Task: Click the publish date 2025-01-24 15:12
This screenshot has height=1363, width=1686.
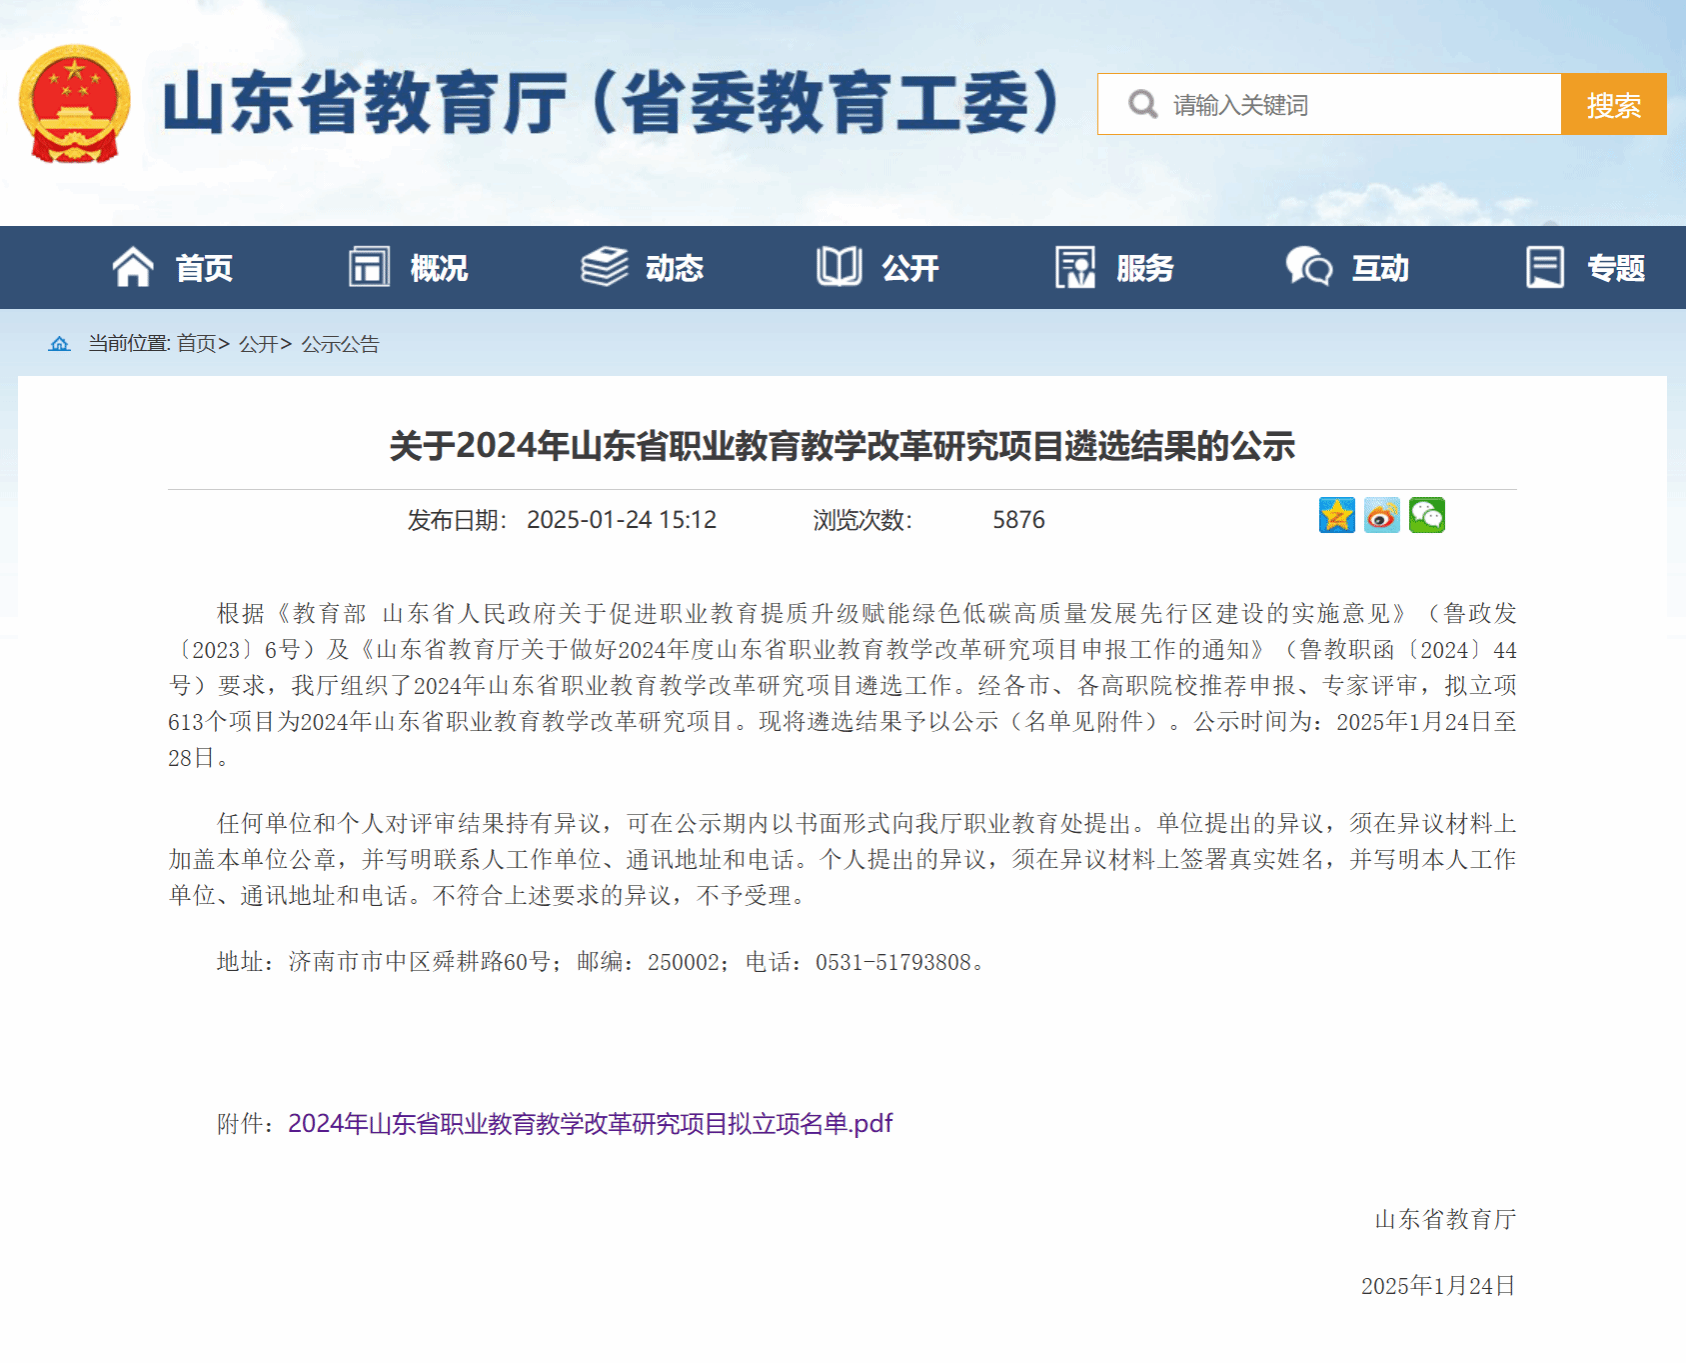Action: (x=621, y=520)
